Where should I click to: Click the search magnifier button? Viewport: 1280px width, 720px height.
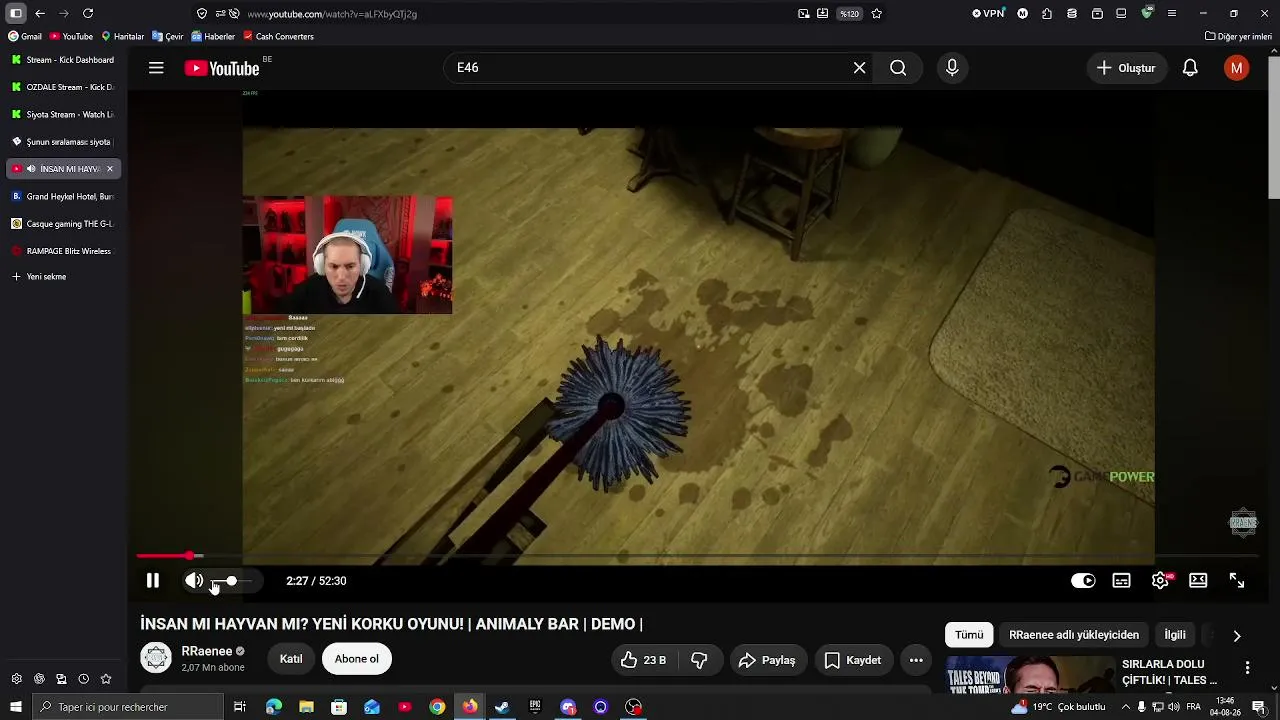[898, 68]
